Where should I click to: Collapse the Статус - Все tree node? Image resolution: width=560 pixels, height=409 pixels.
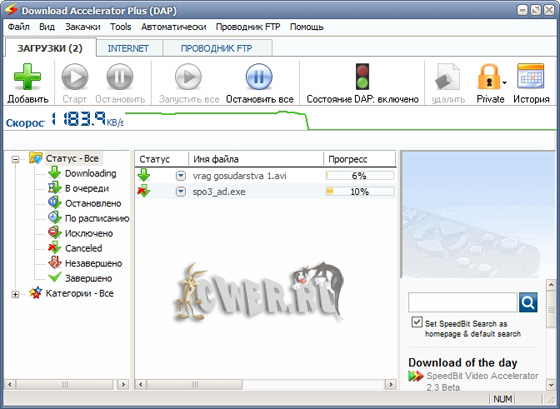pos(15,159)
